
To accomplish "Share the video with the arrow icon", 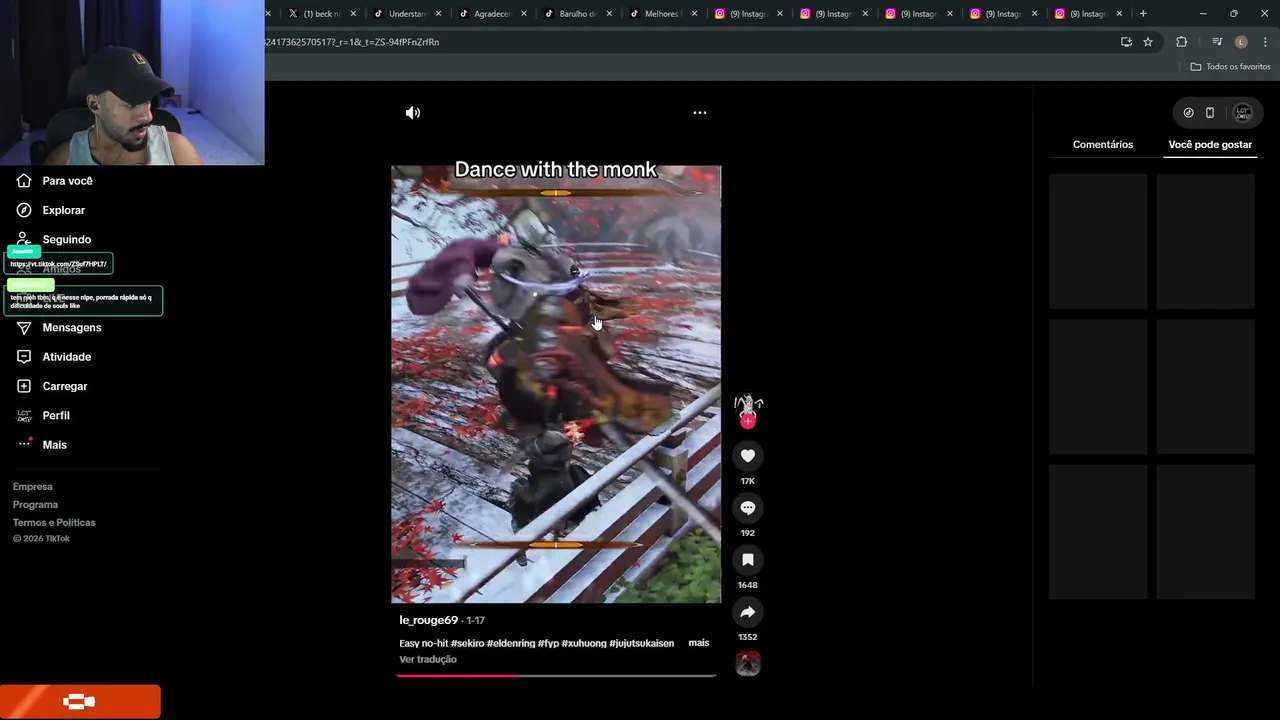I will [748, 612].
